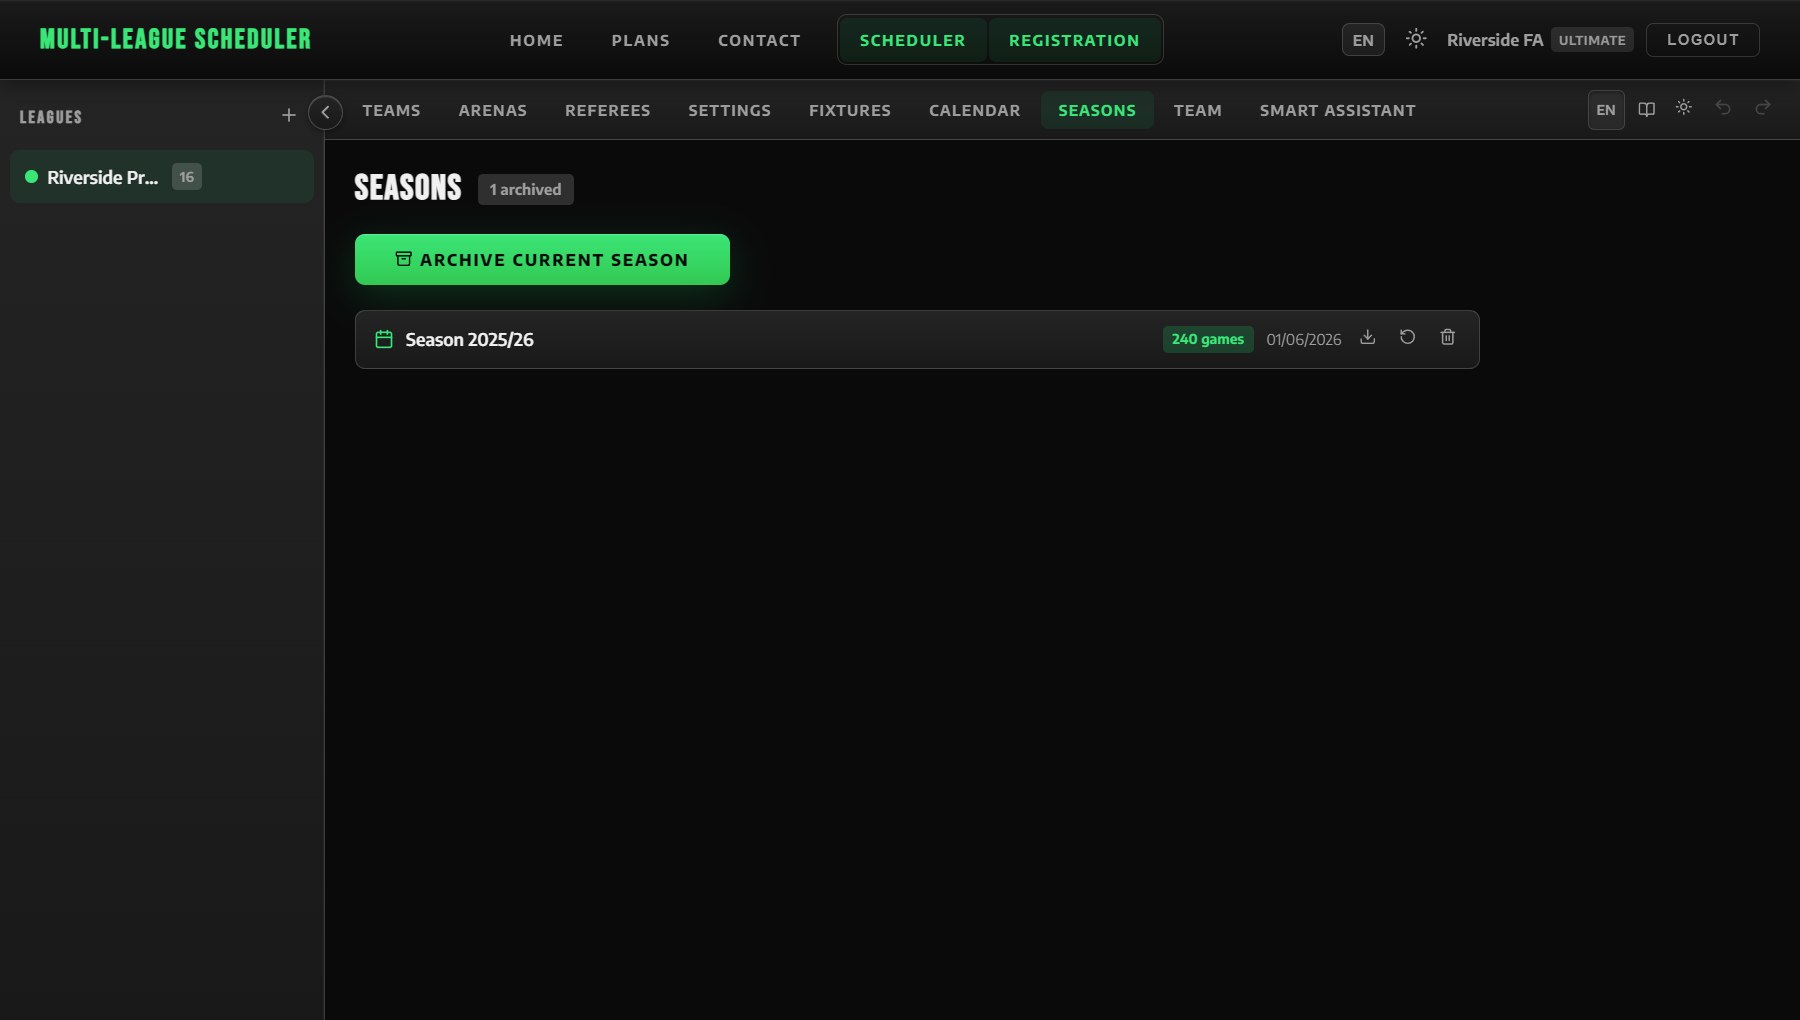Image resolution: width=1800 pixels, height=1020 pixels.
Task: Collapse the leagues sidebar with the chevron
Action: 325,112
